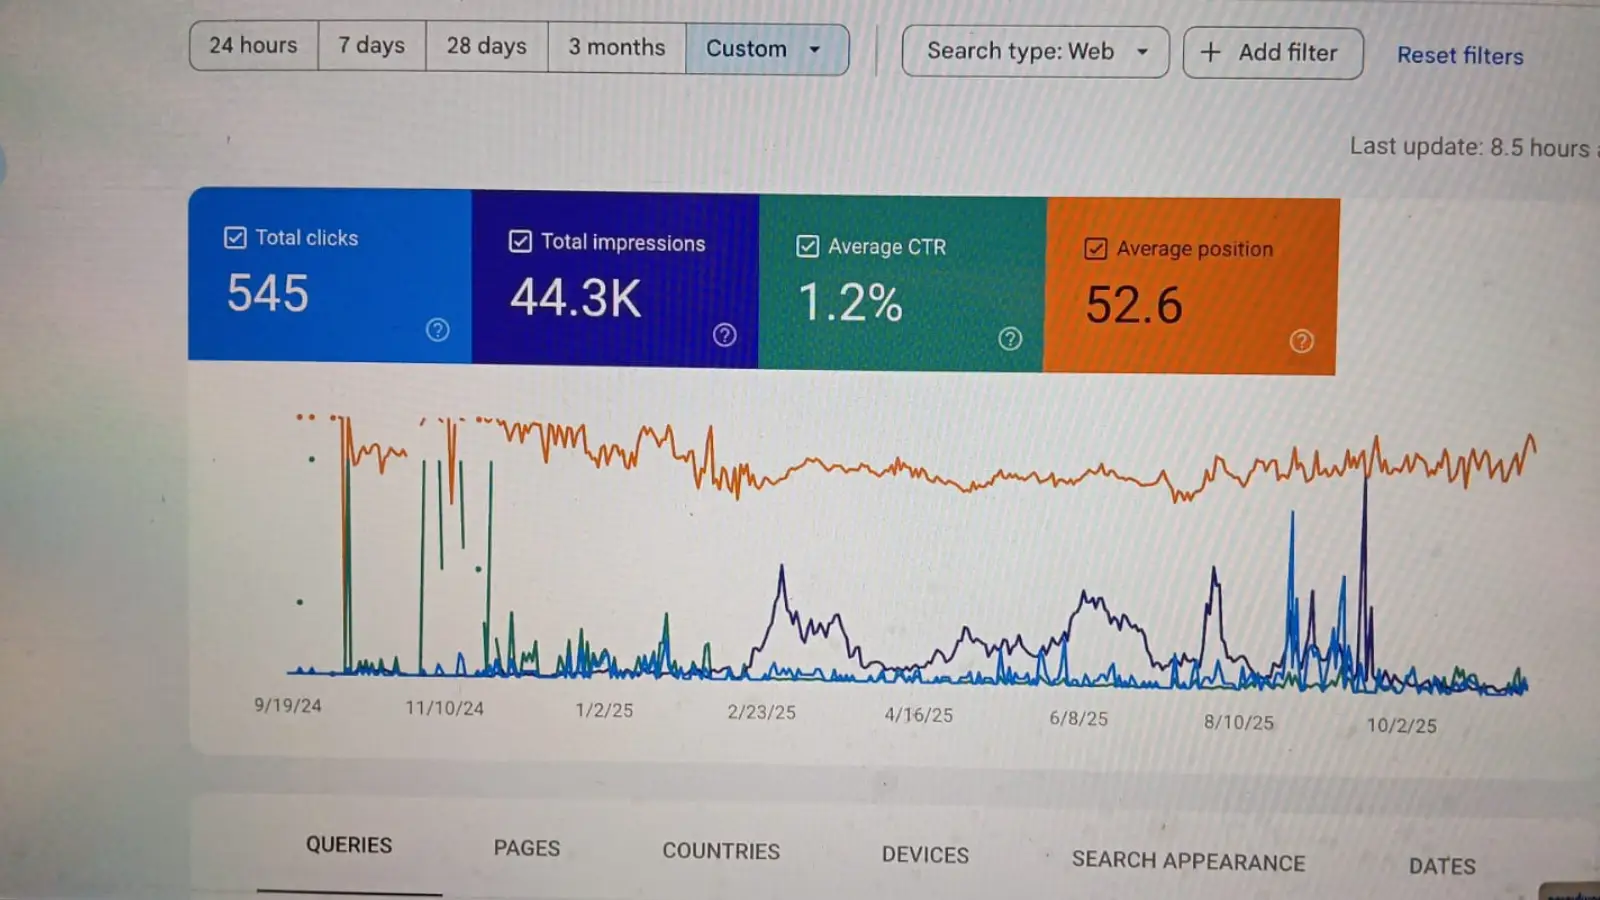Click help icon on Total impressions card
1600x900 pixels.
[724, 335]
